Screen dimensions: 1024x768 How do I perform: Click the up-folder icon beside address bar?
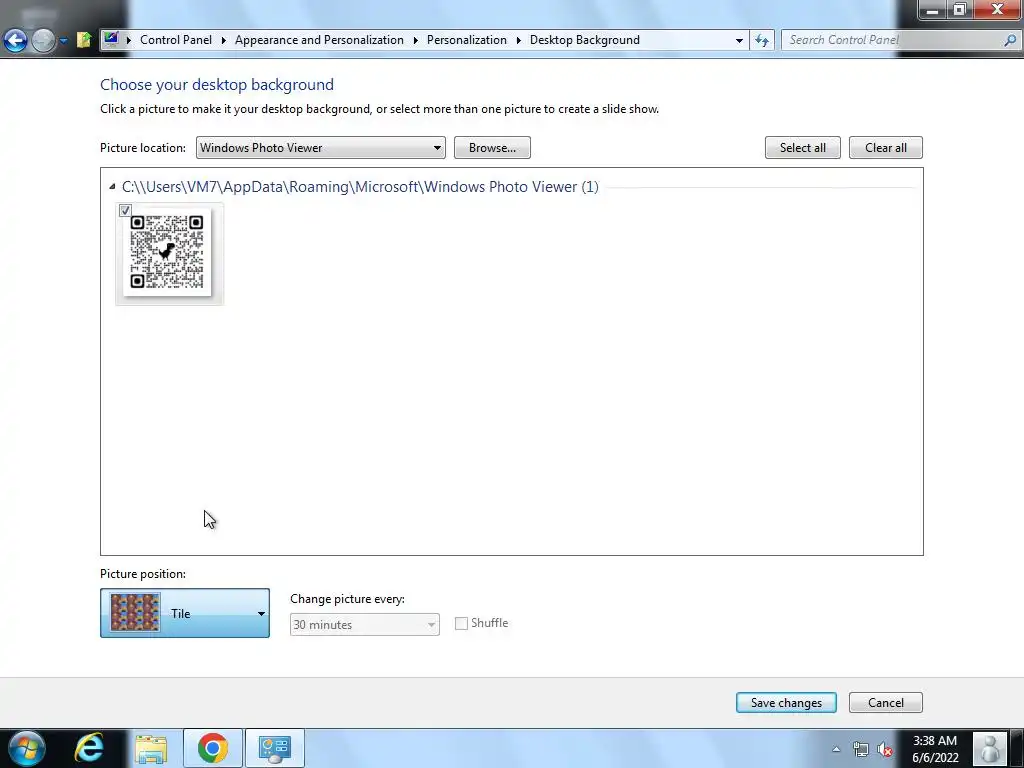click(84, 40)
